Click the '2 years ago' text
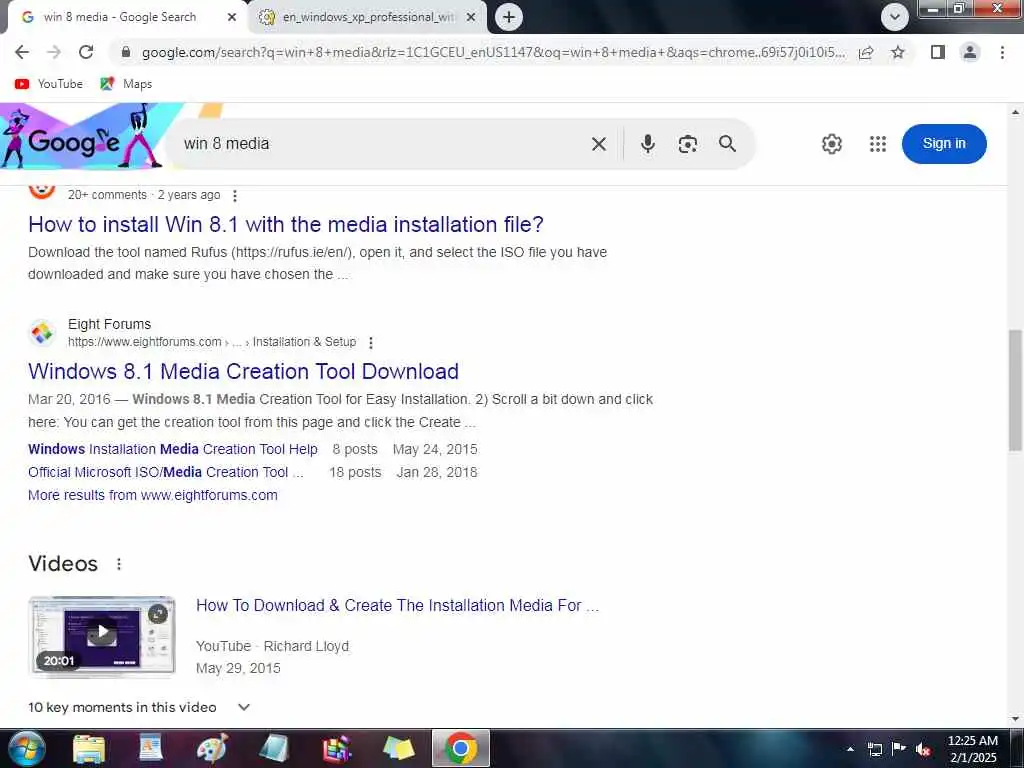The image size is (1024, 768). click(189, 195)
